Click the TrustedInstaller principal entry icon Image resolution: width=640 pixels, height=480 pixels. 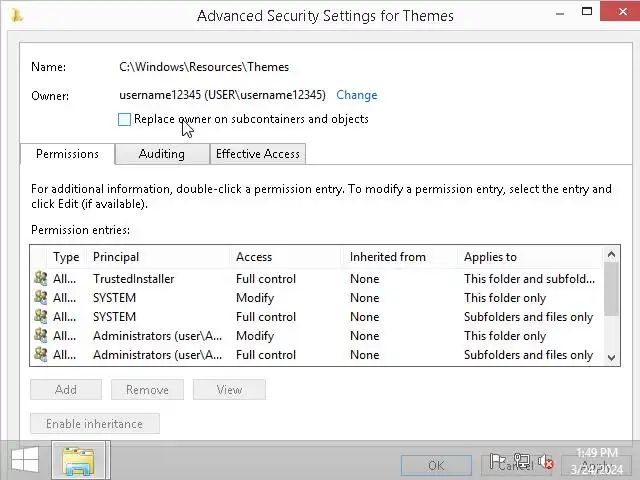point(40,279)
